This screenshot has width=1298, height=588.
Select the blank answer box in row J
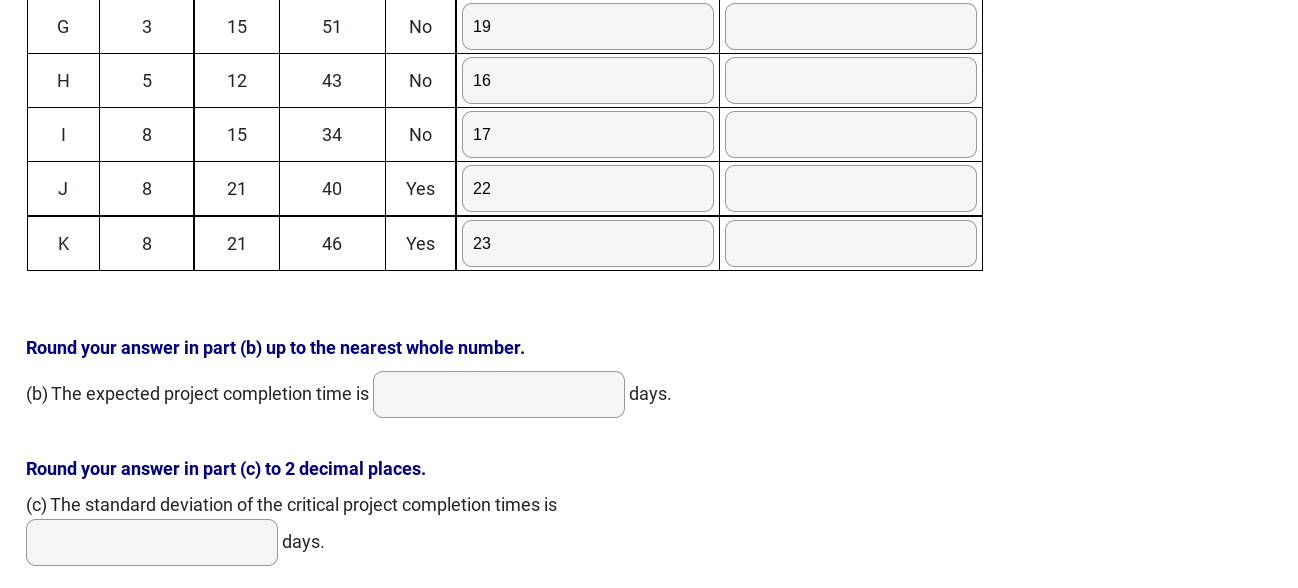(850, 188)
